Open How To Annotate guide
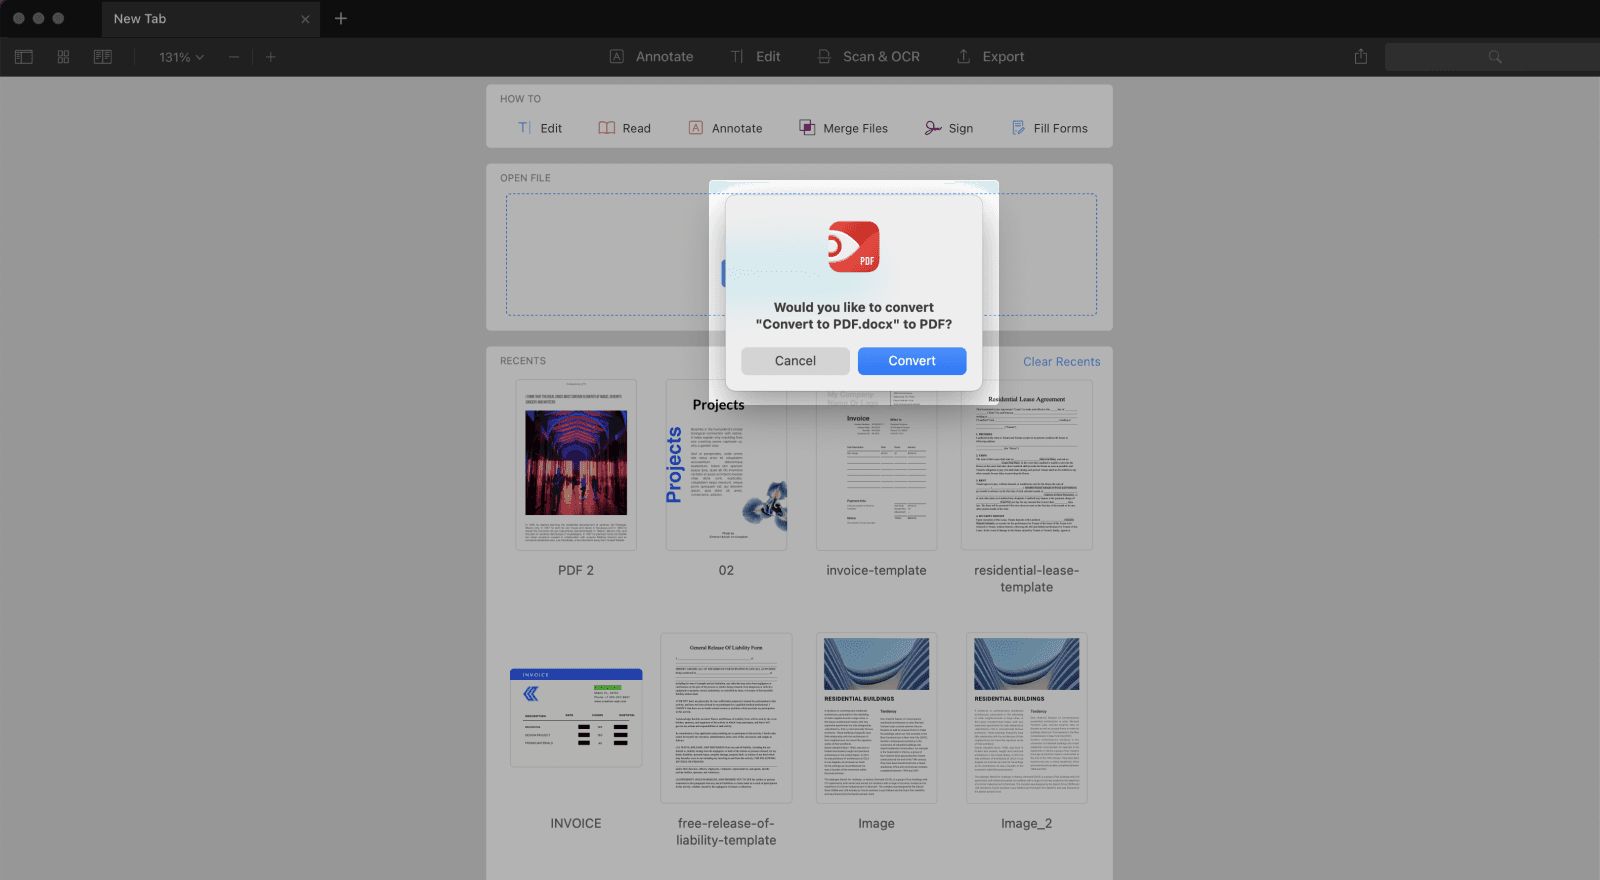This screenshot has width=1600, height=880. click(x=725, y=128)
